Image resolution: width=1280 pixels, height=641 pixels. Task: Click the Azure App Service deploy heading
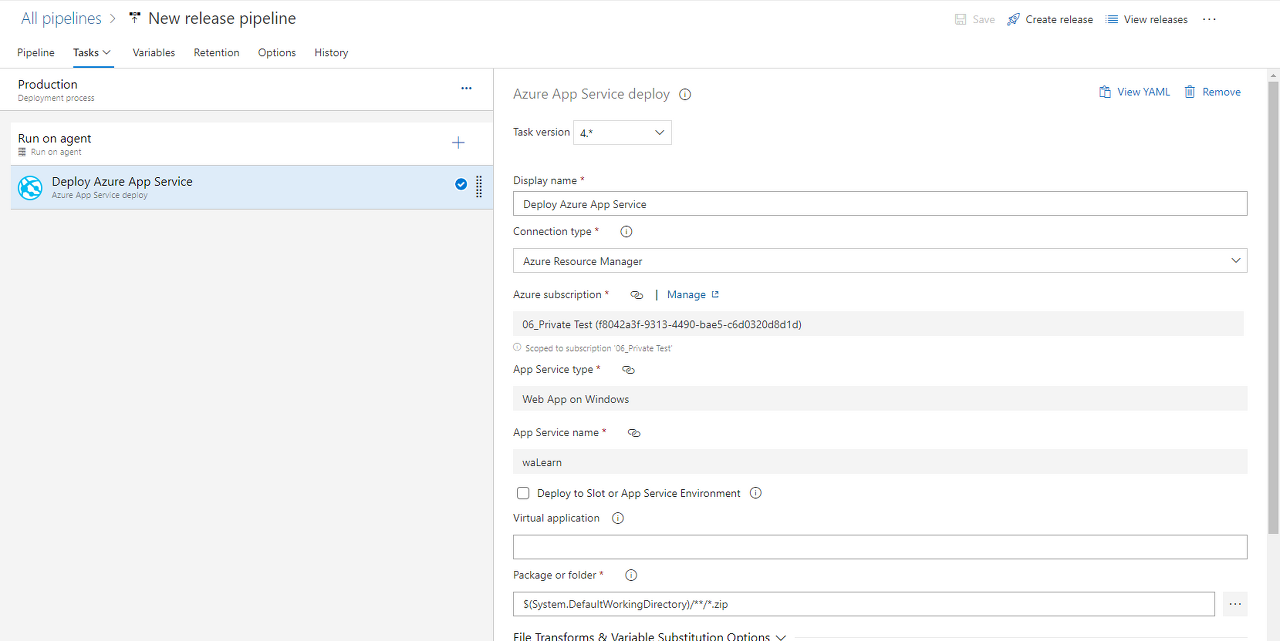[591, 94]
